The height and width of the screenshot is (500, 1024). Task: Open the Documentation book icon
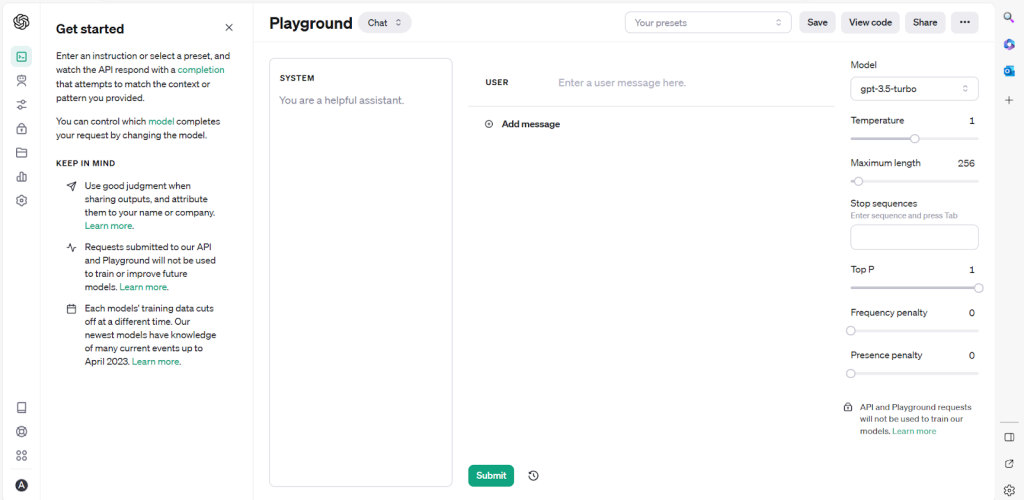click(21, 407)
